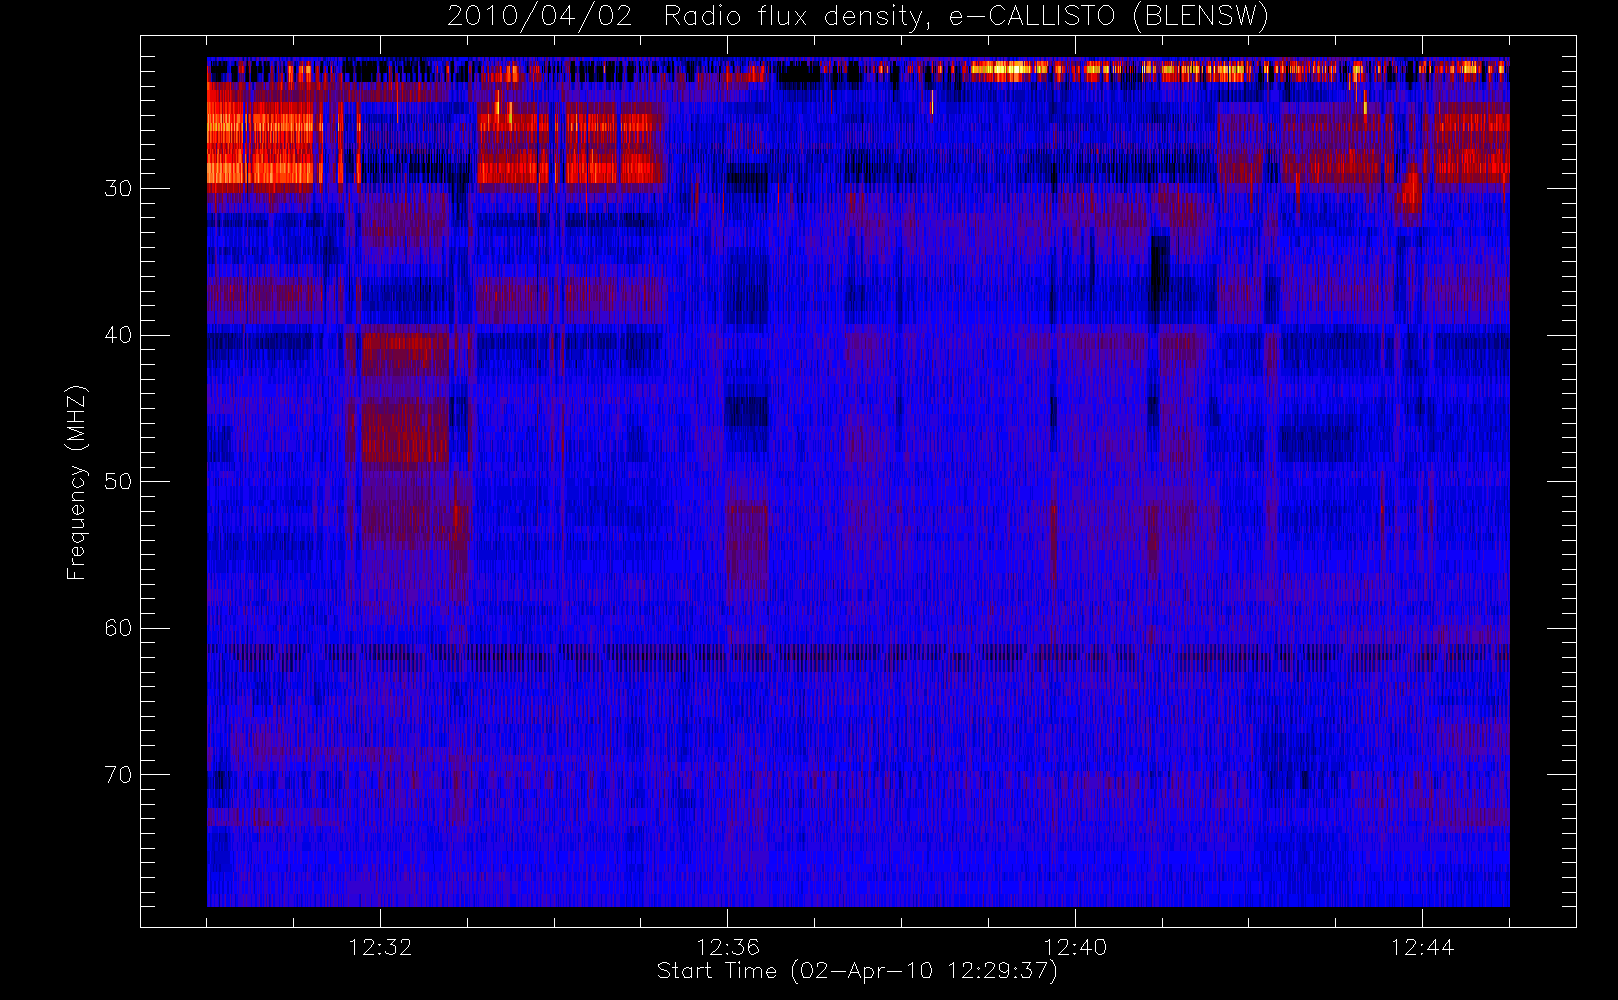The width and height of the screenshot is (1618, 1000).
Task: Click the 30 frequency tick label
Action: pyautogui.click(x=118, y=188)
